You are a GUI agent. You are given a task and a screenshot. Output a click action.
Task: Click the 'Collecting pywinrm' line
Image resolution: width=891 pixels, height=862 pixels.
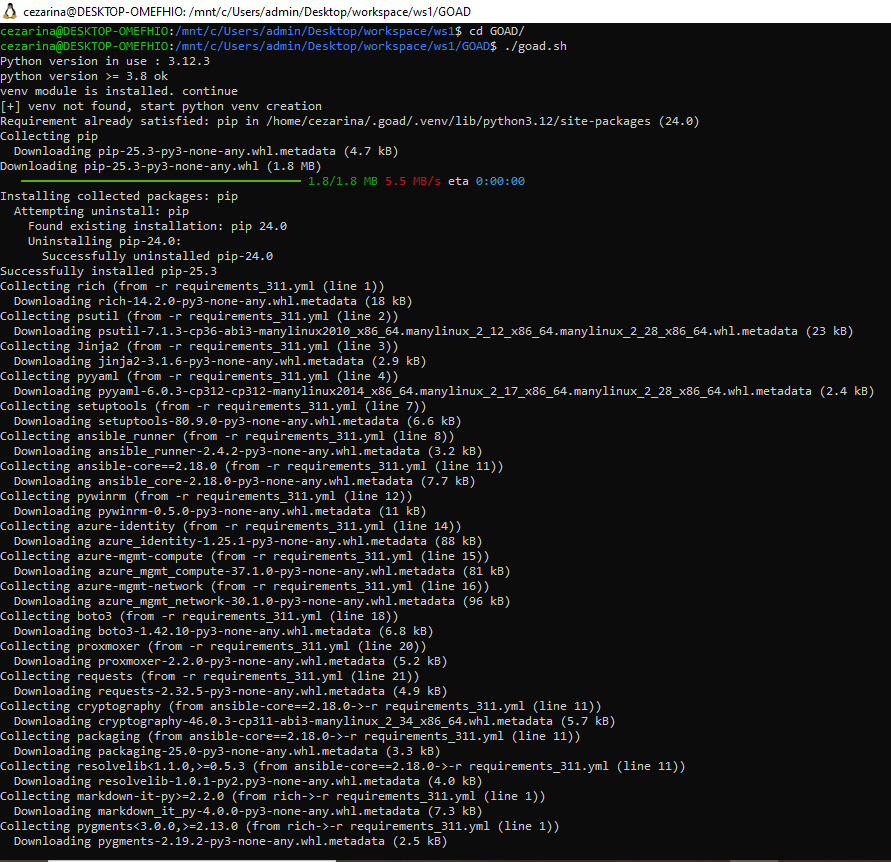coord(206,496)
